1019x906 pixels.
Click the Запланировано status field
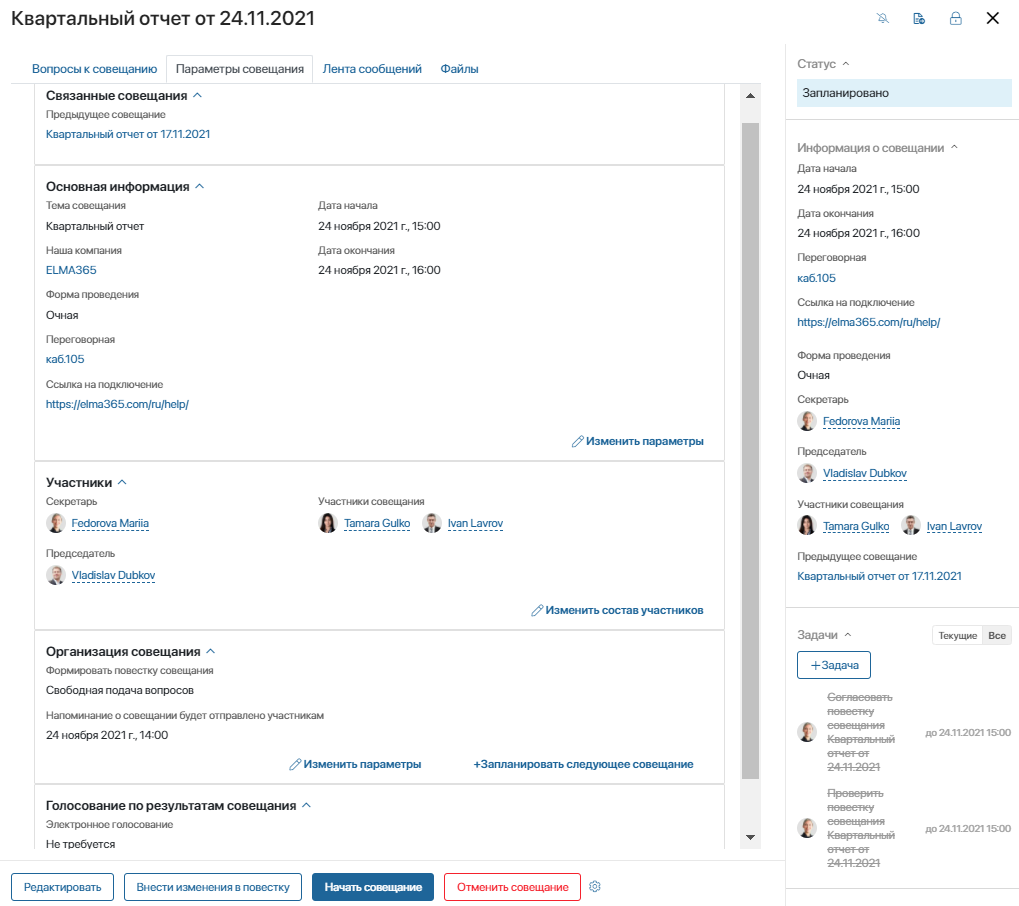pyautogui.click(x=904, y=93)
